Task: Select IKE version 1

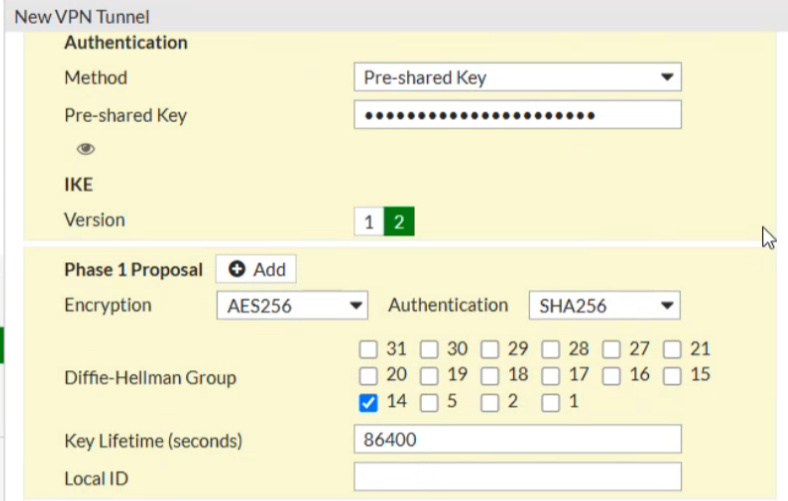Action: [x=368, y=222]
